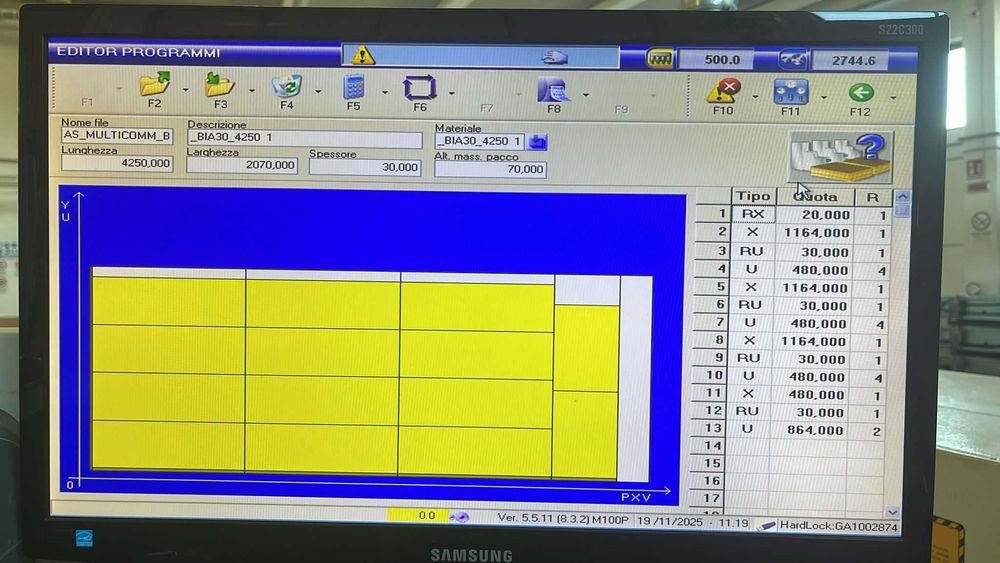
Task: Click the yellow ruler measurement icon
Action: click(659, 59)
